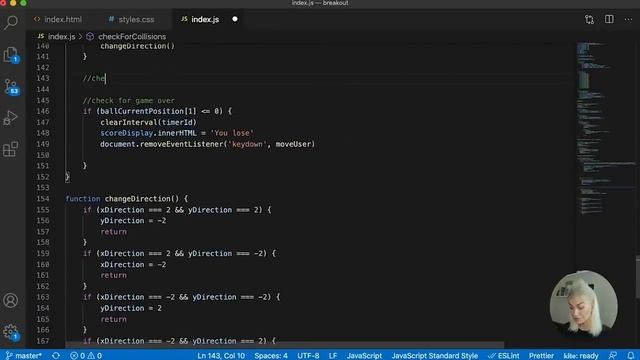This screenshot has height=360, width=640.
Task: Open master branch selector
Action: [24, 356]
